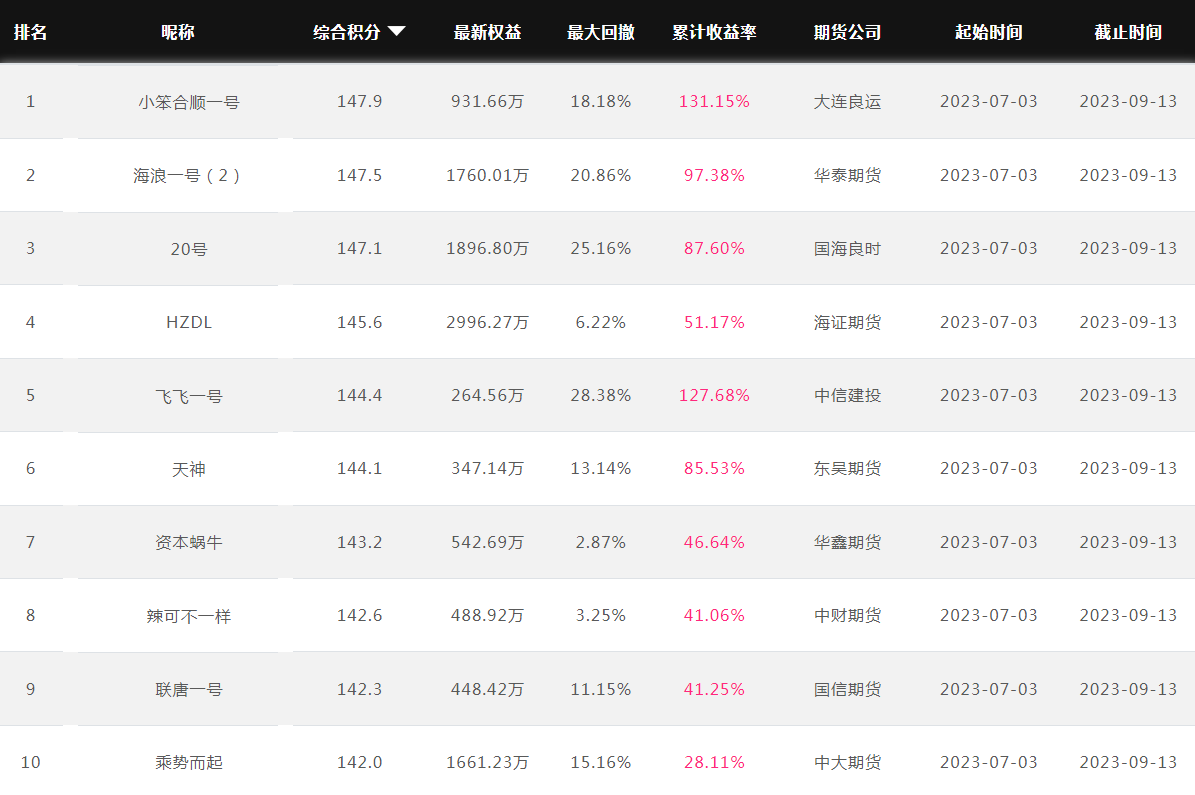Screen dimensions: 1195x795
Task: Select futures company 中大期货
Action: pos(847,763)
